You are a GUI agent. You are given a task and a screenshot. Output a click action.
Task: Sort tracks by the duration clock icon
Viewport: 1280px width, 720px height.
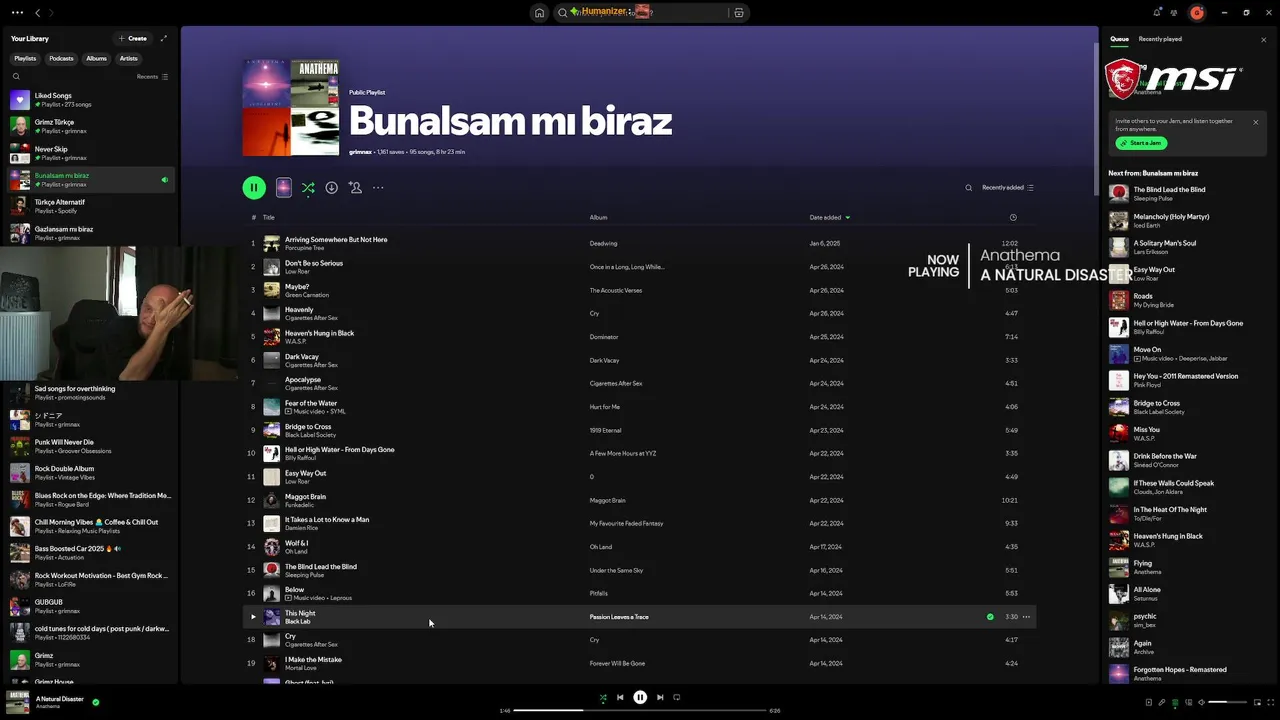tap(1013, 217)
